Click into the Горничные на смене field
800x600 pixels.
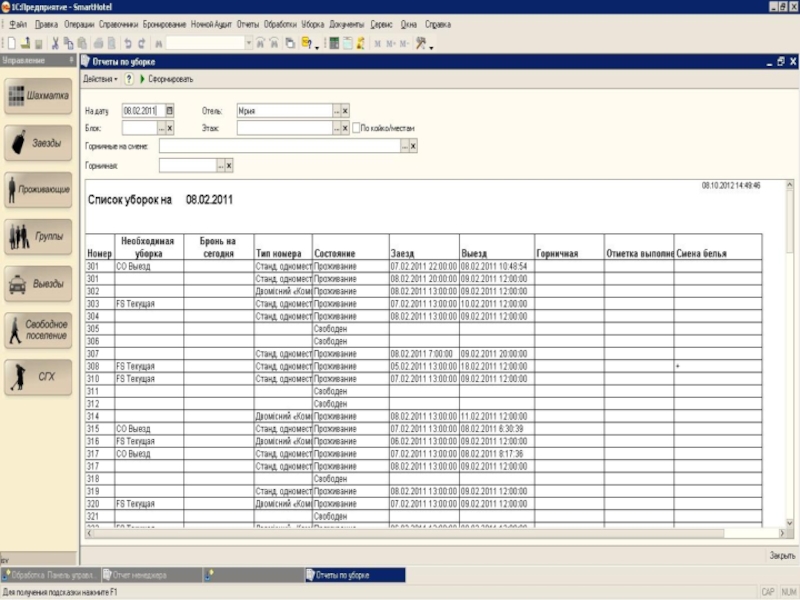click(x=278, y=146)
